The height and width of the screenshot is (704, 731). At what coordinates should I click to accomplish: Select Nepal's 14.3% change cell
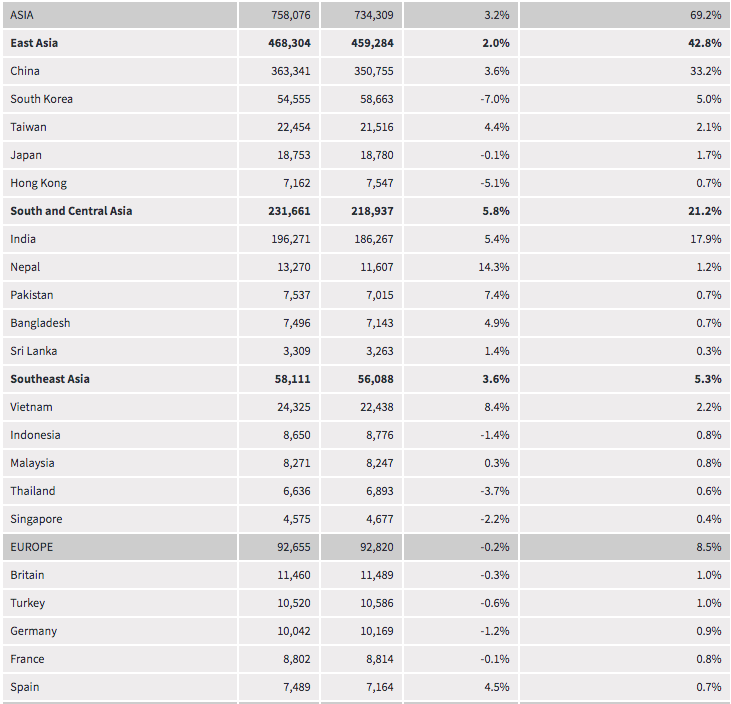[x=494, y=267]
